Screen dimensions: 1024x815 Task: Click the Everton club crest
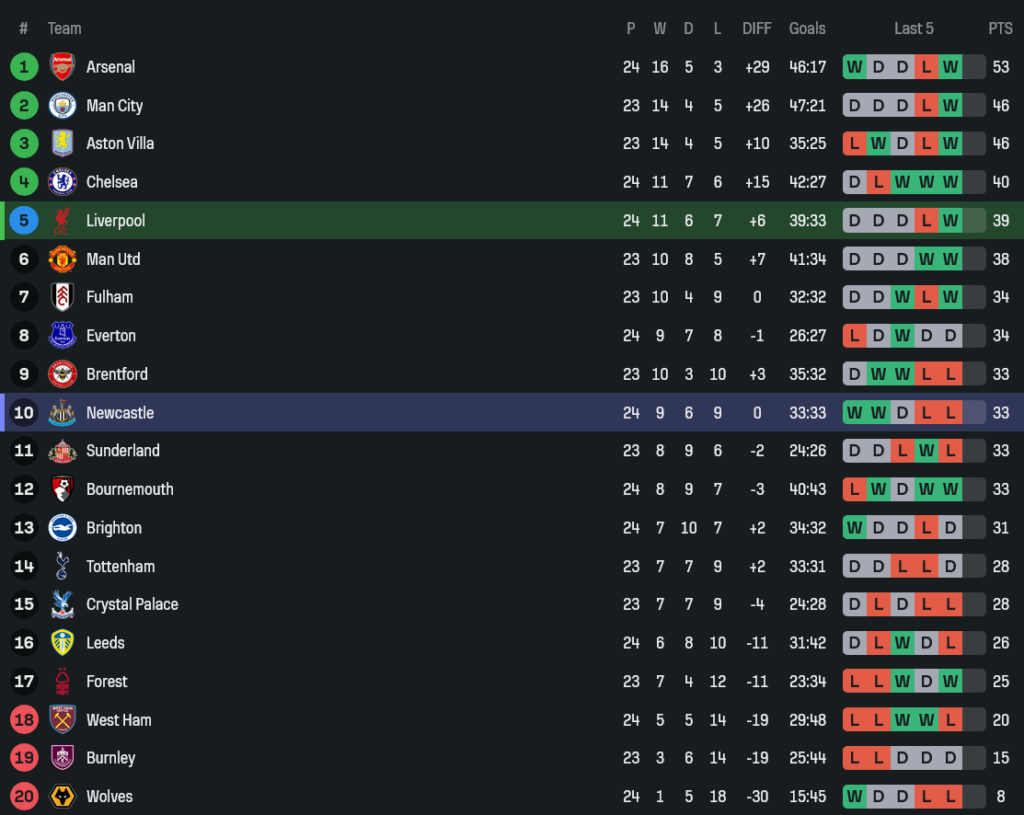tap(62, 335)
